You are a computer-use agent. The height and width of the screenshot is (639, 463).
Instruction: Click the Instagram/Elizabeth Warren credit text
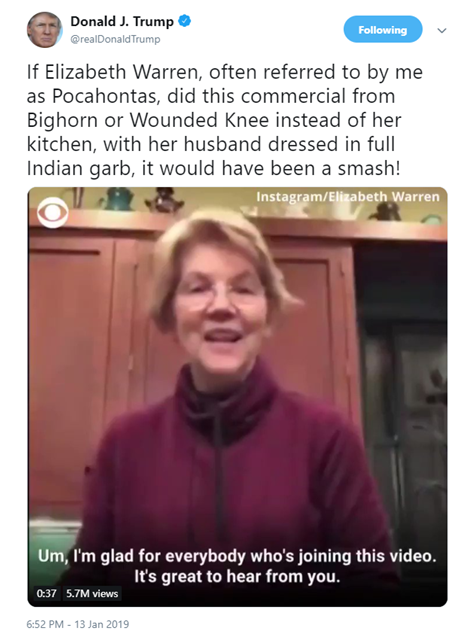tap(348, 197)
